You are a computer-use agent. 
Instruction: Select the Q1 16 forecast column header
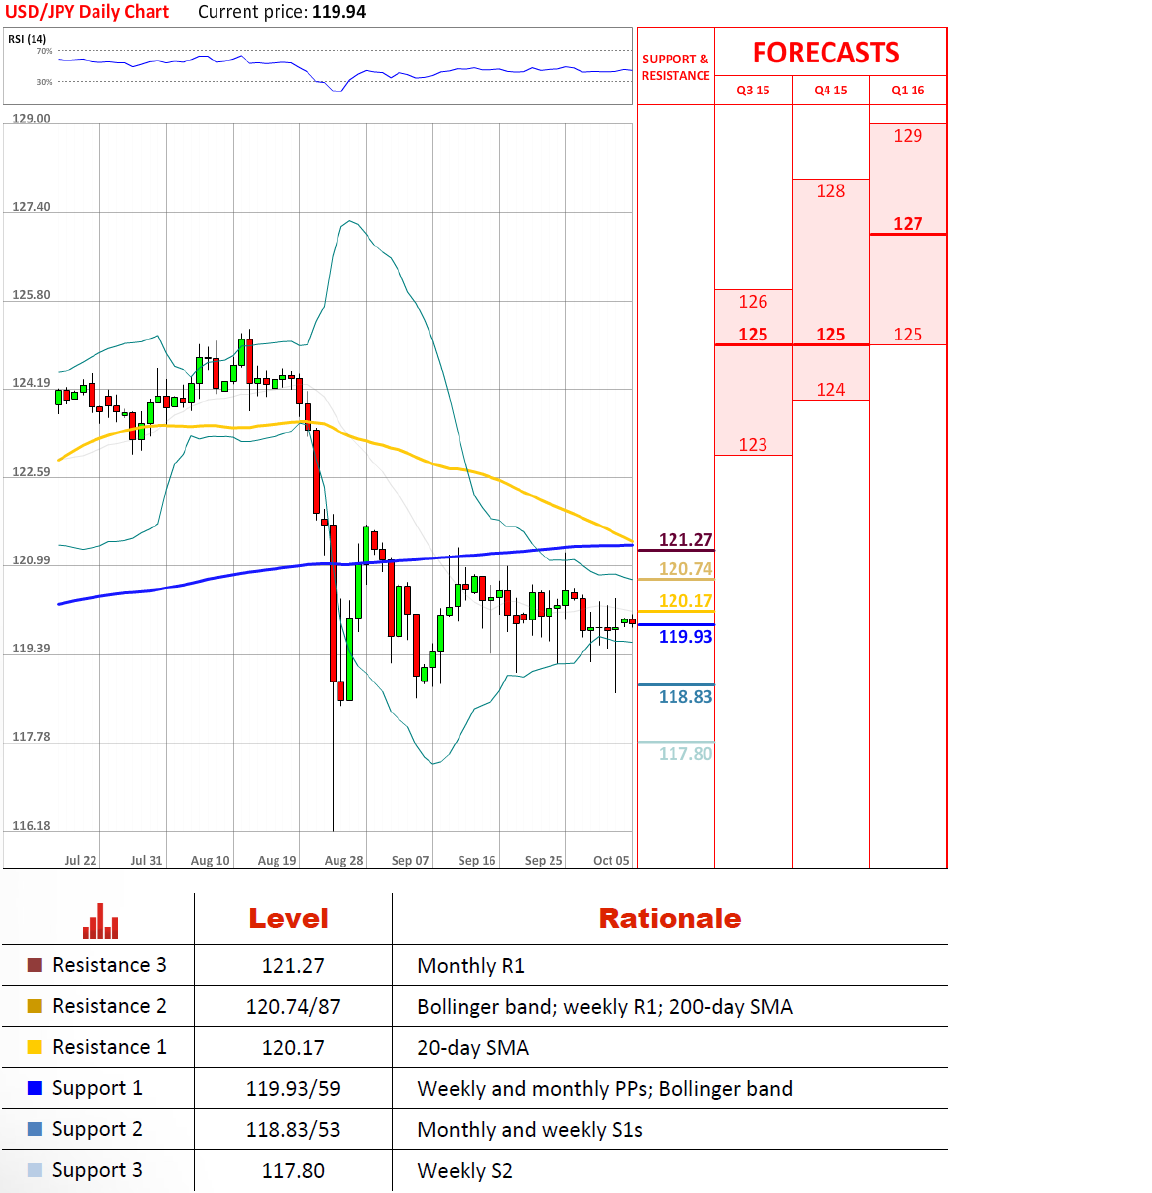[908, 90]
